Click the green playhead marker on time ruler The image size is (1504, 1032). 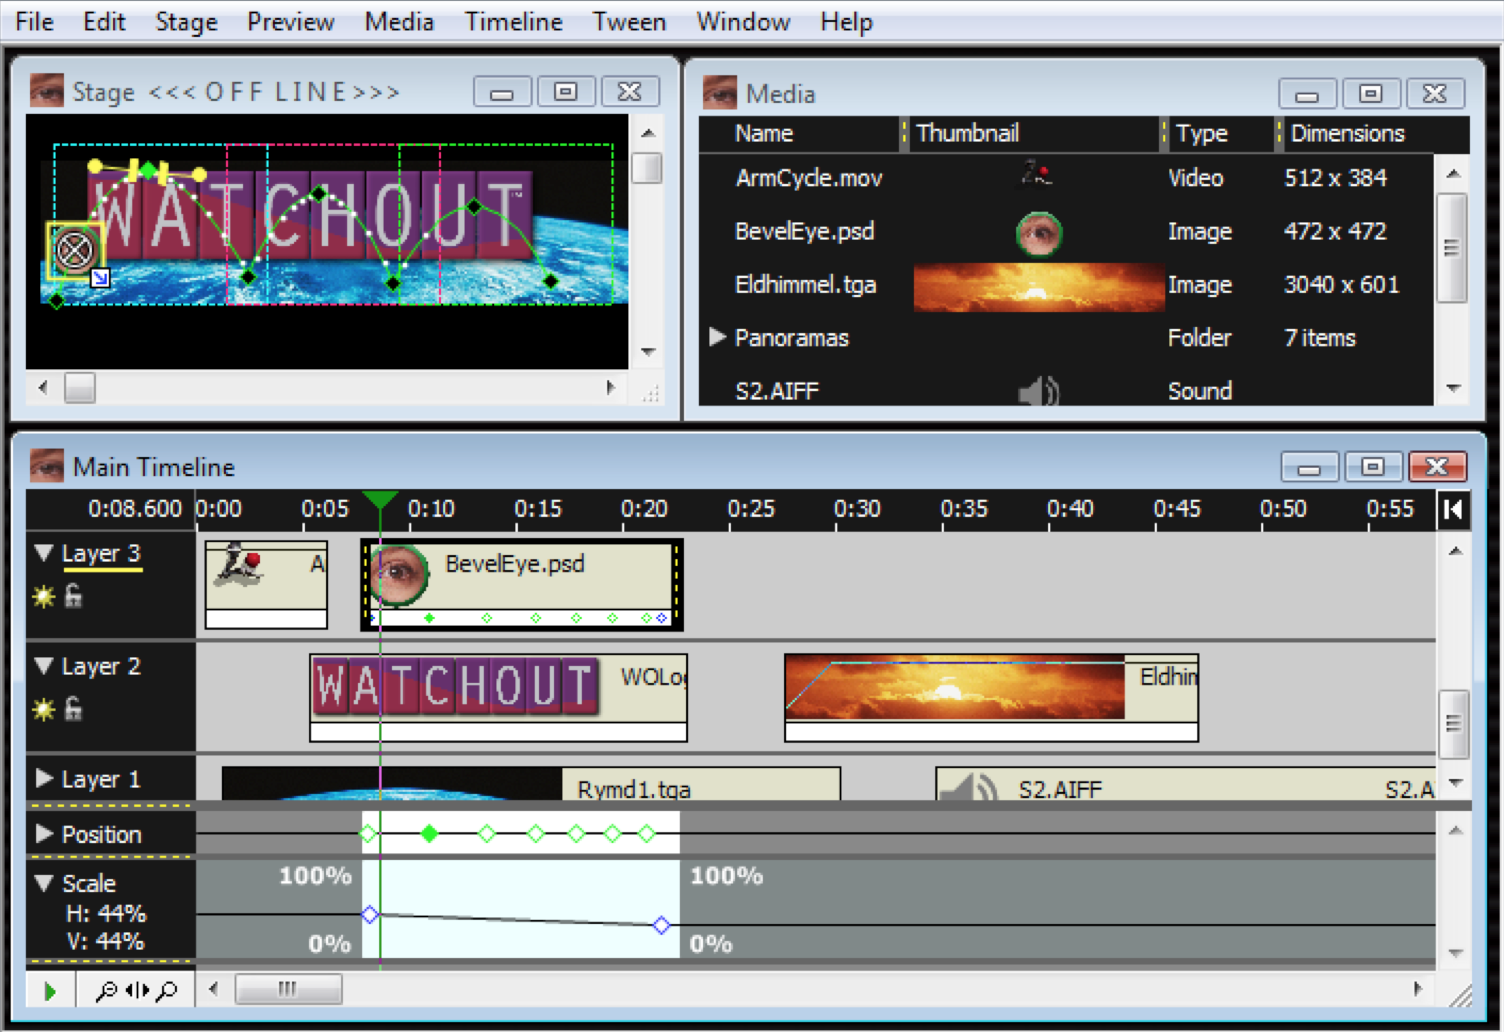pyautogui.click(x=380, y=501)
